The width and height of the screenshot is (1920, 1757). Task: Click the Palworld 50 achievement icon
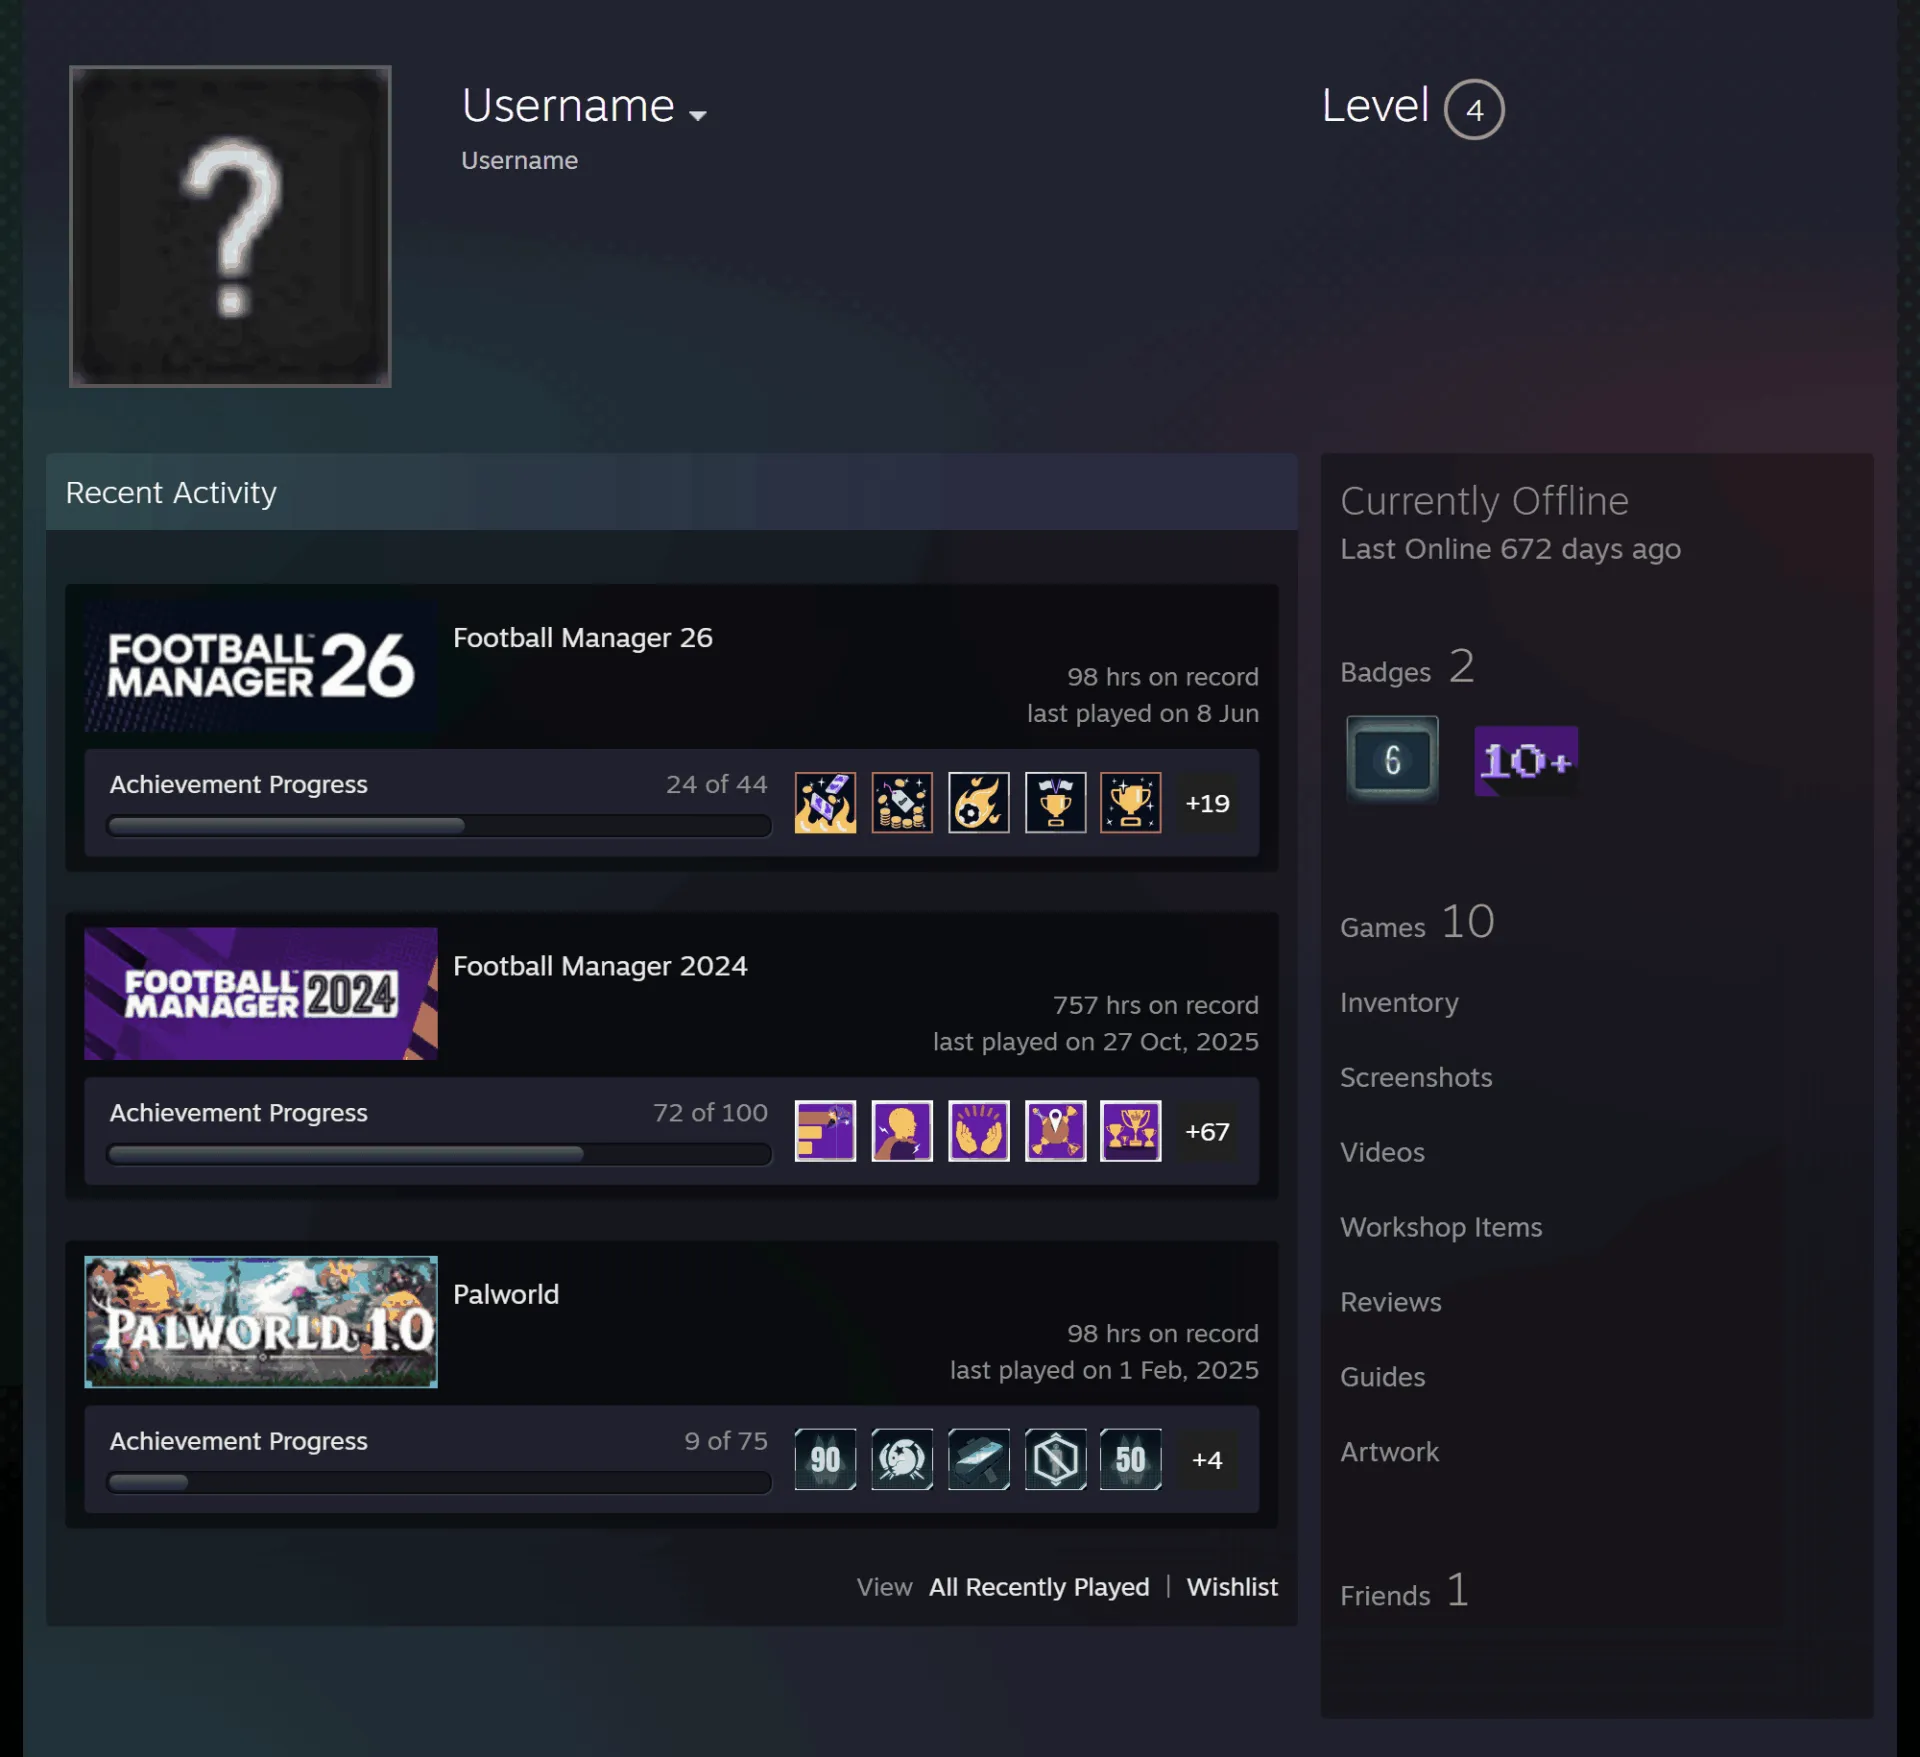click(1131, 1459)
